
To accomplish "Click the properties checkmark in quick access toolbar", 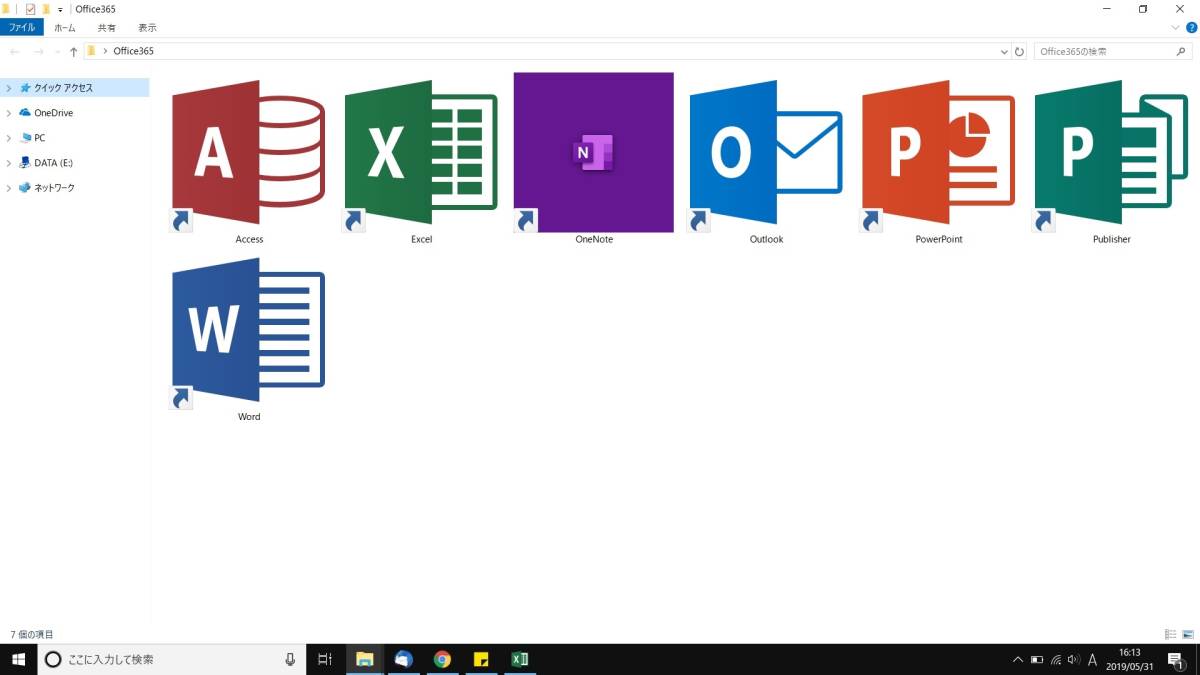I will (30, 9).
